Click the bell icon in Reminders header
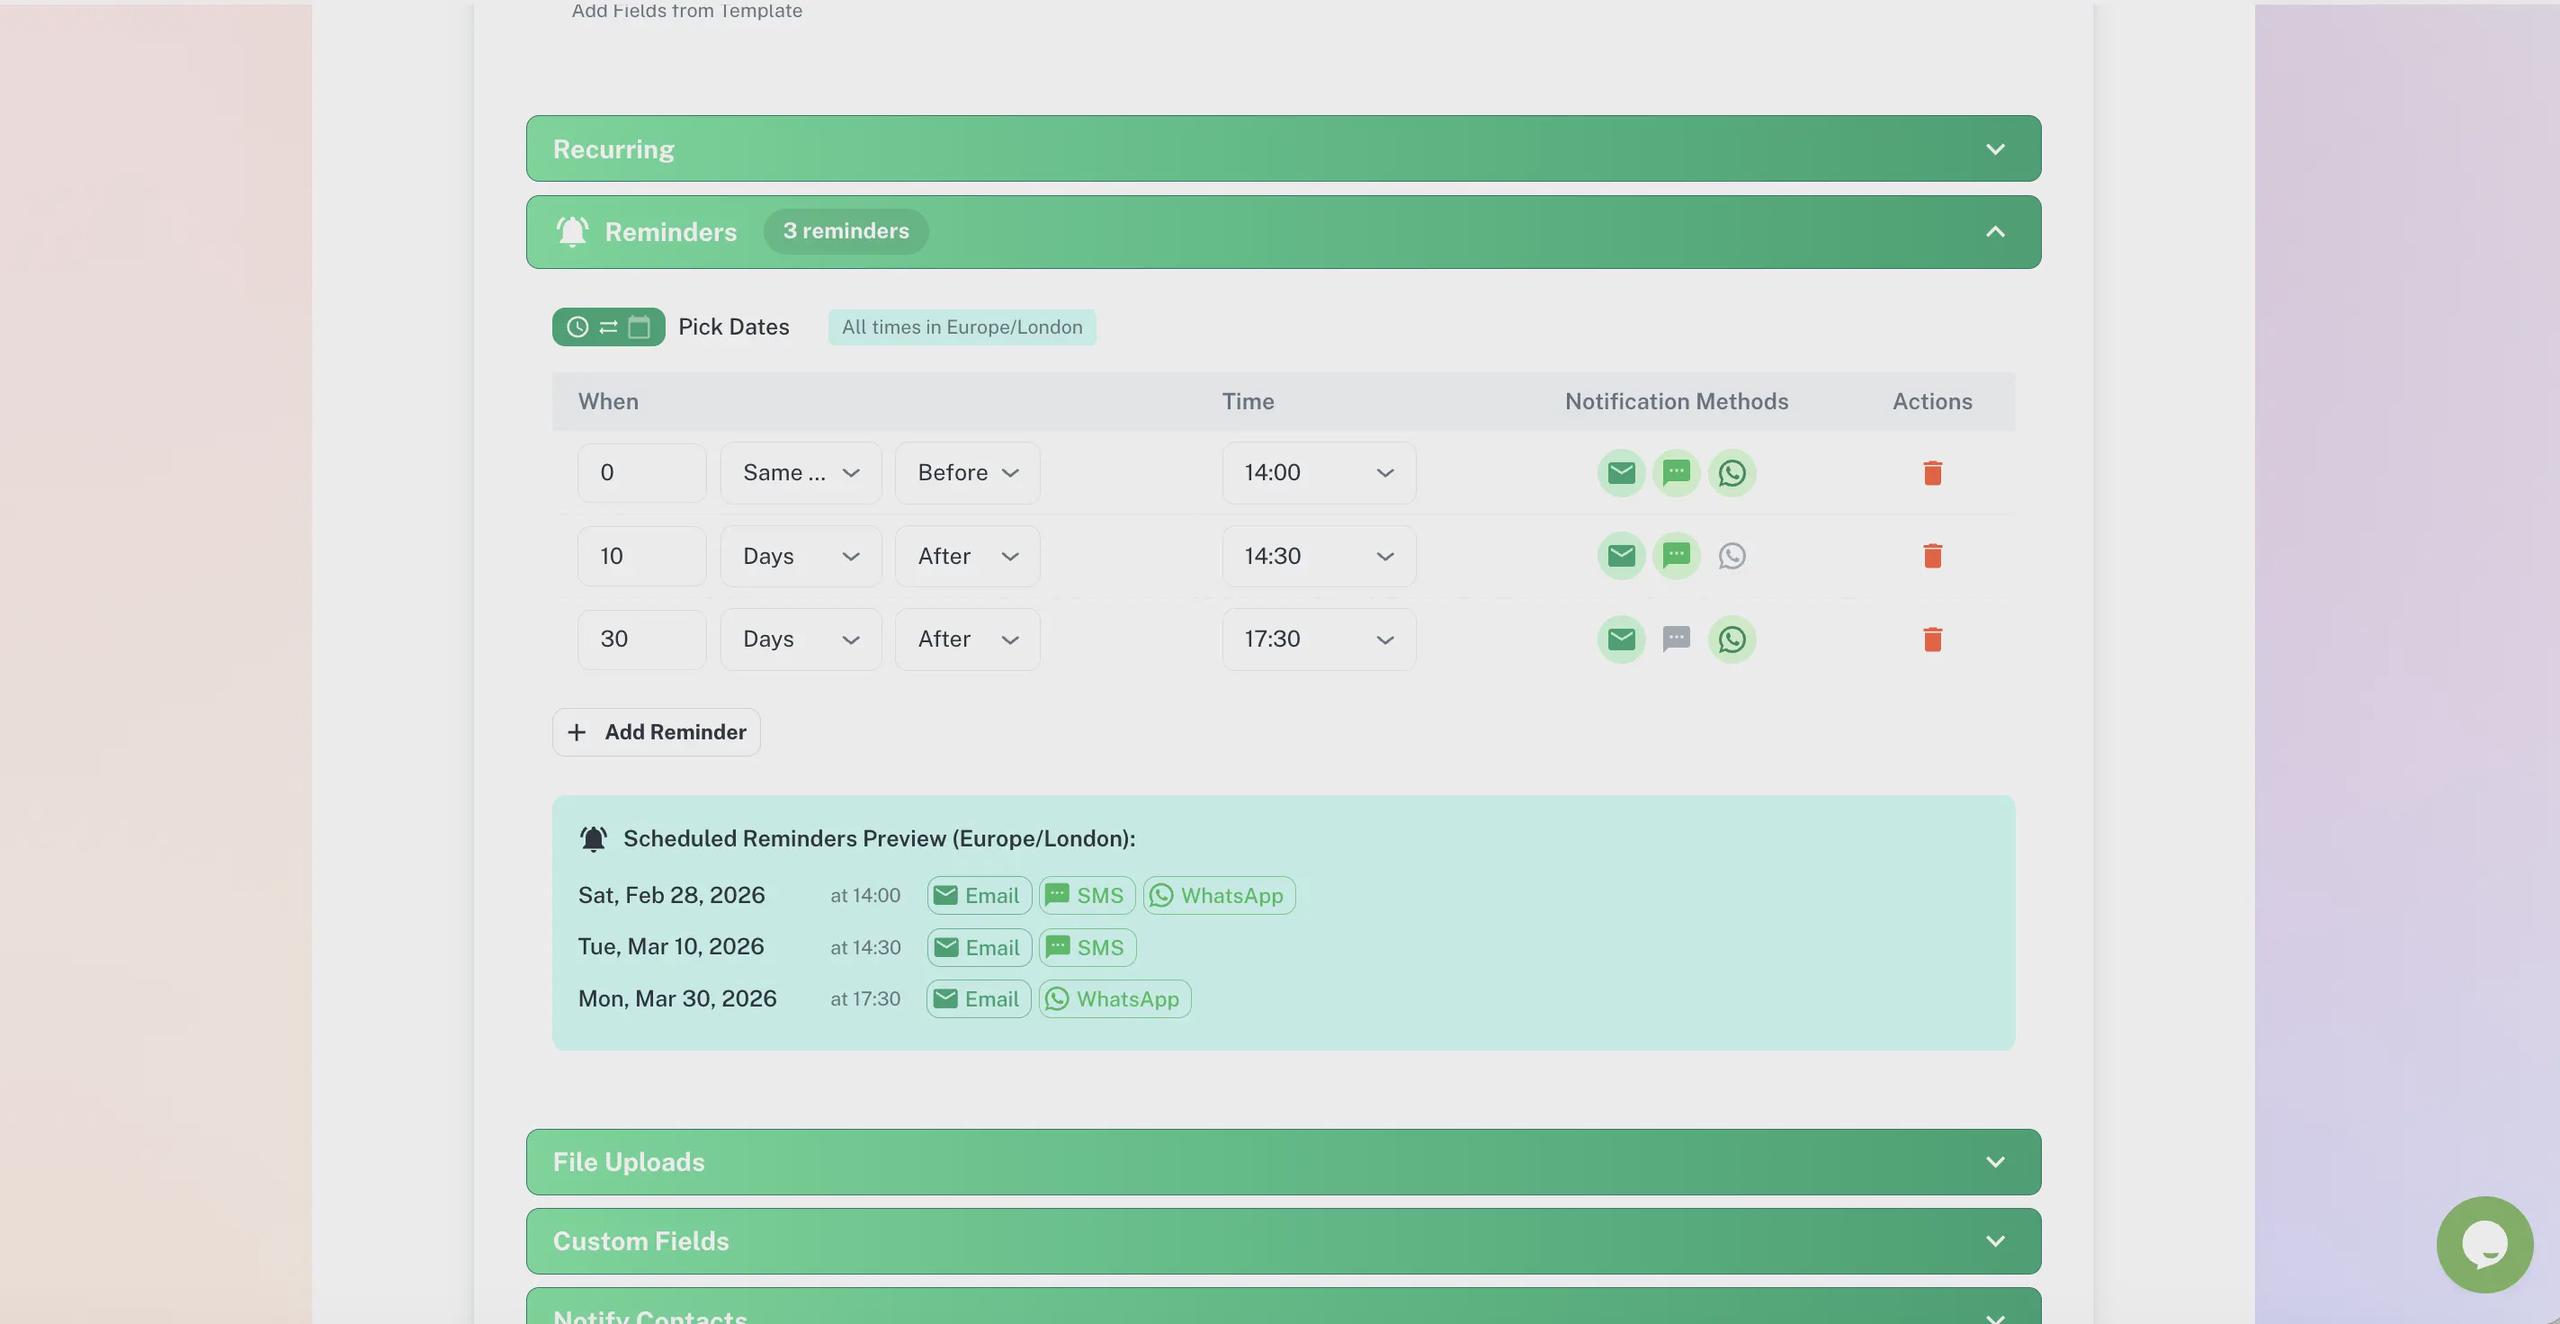This screenshot has width=2560, height=1324. [572, 232]
